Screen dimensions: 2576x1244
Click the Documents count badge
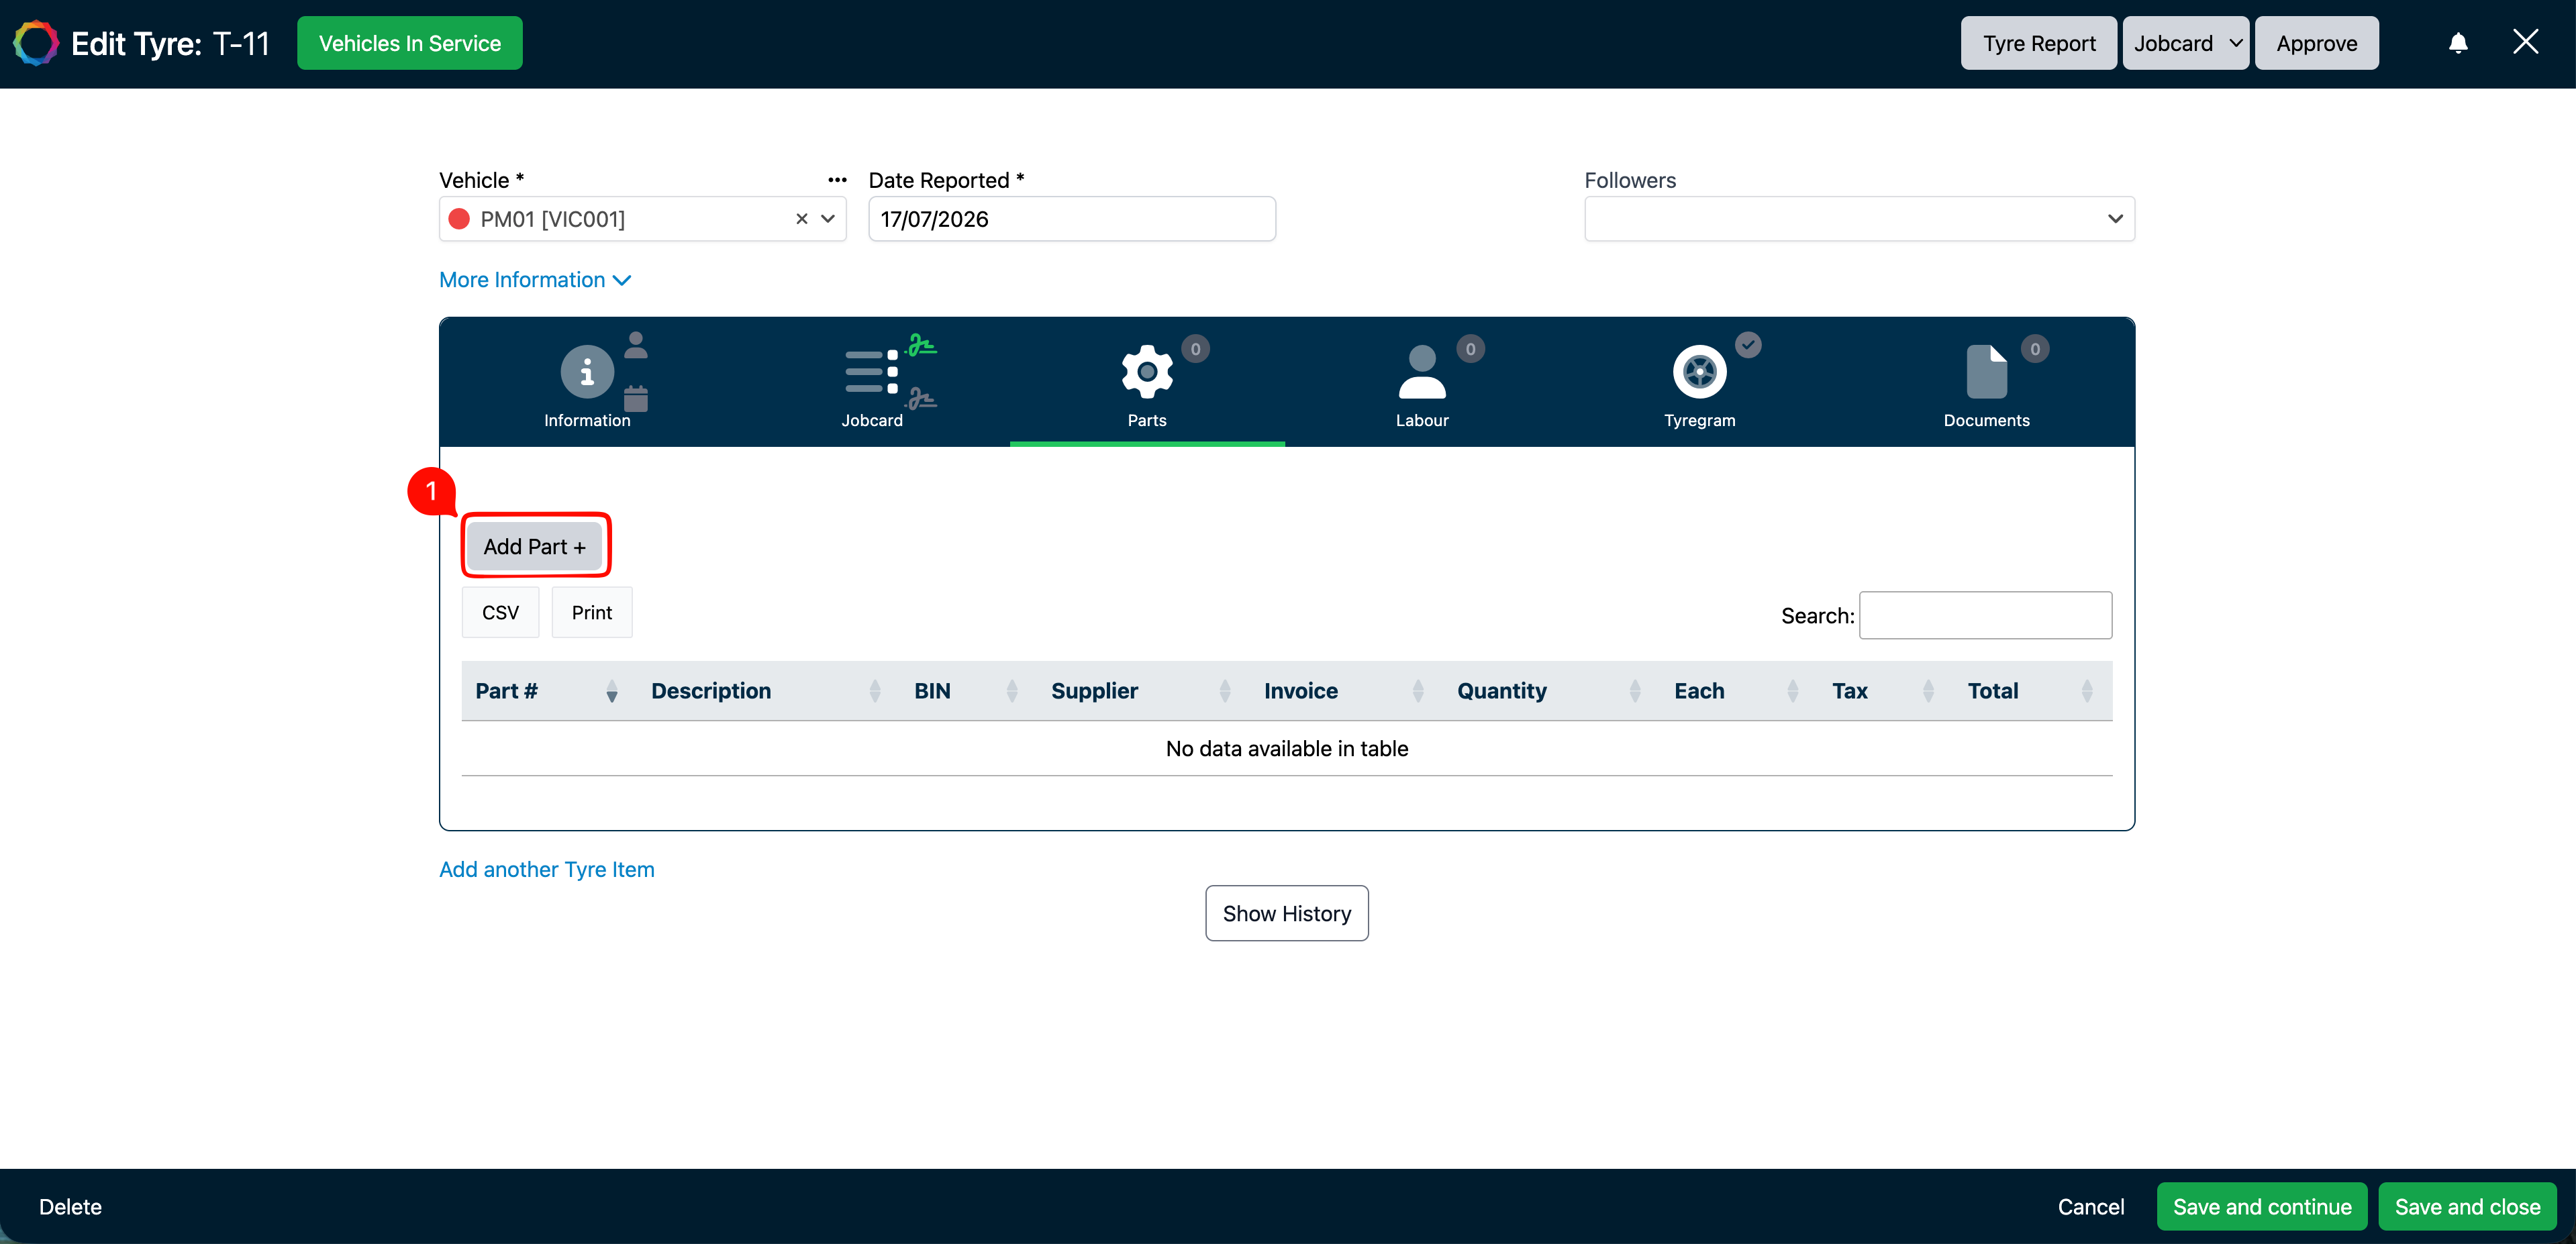coord(2035,349)
